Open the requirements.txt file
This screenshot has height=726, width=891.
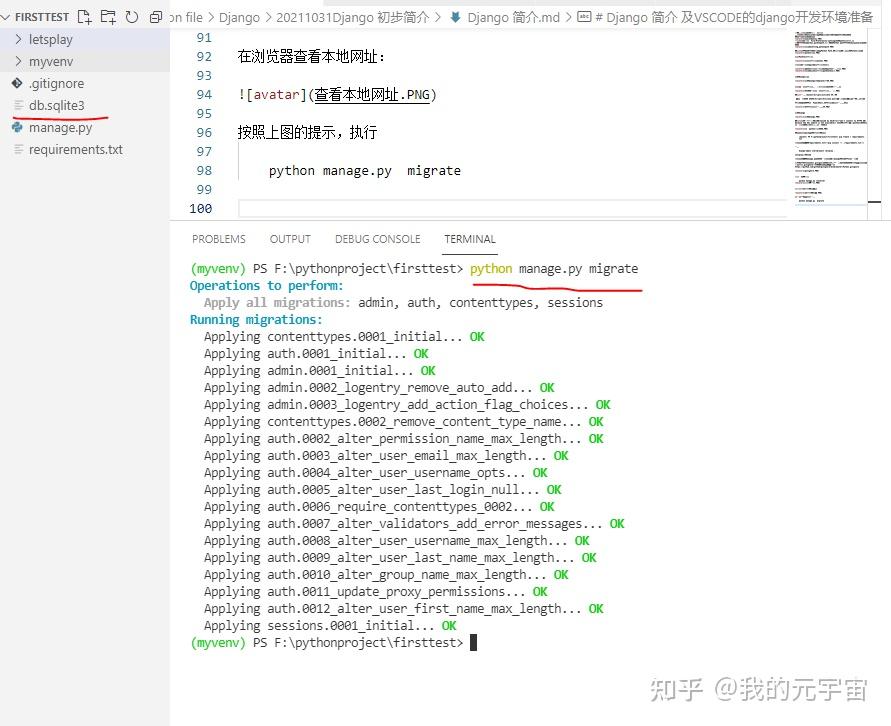[x=73, y=148]
